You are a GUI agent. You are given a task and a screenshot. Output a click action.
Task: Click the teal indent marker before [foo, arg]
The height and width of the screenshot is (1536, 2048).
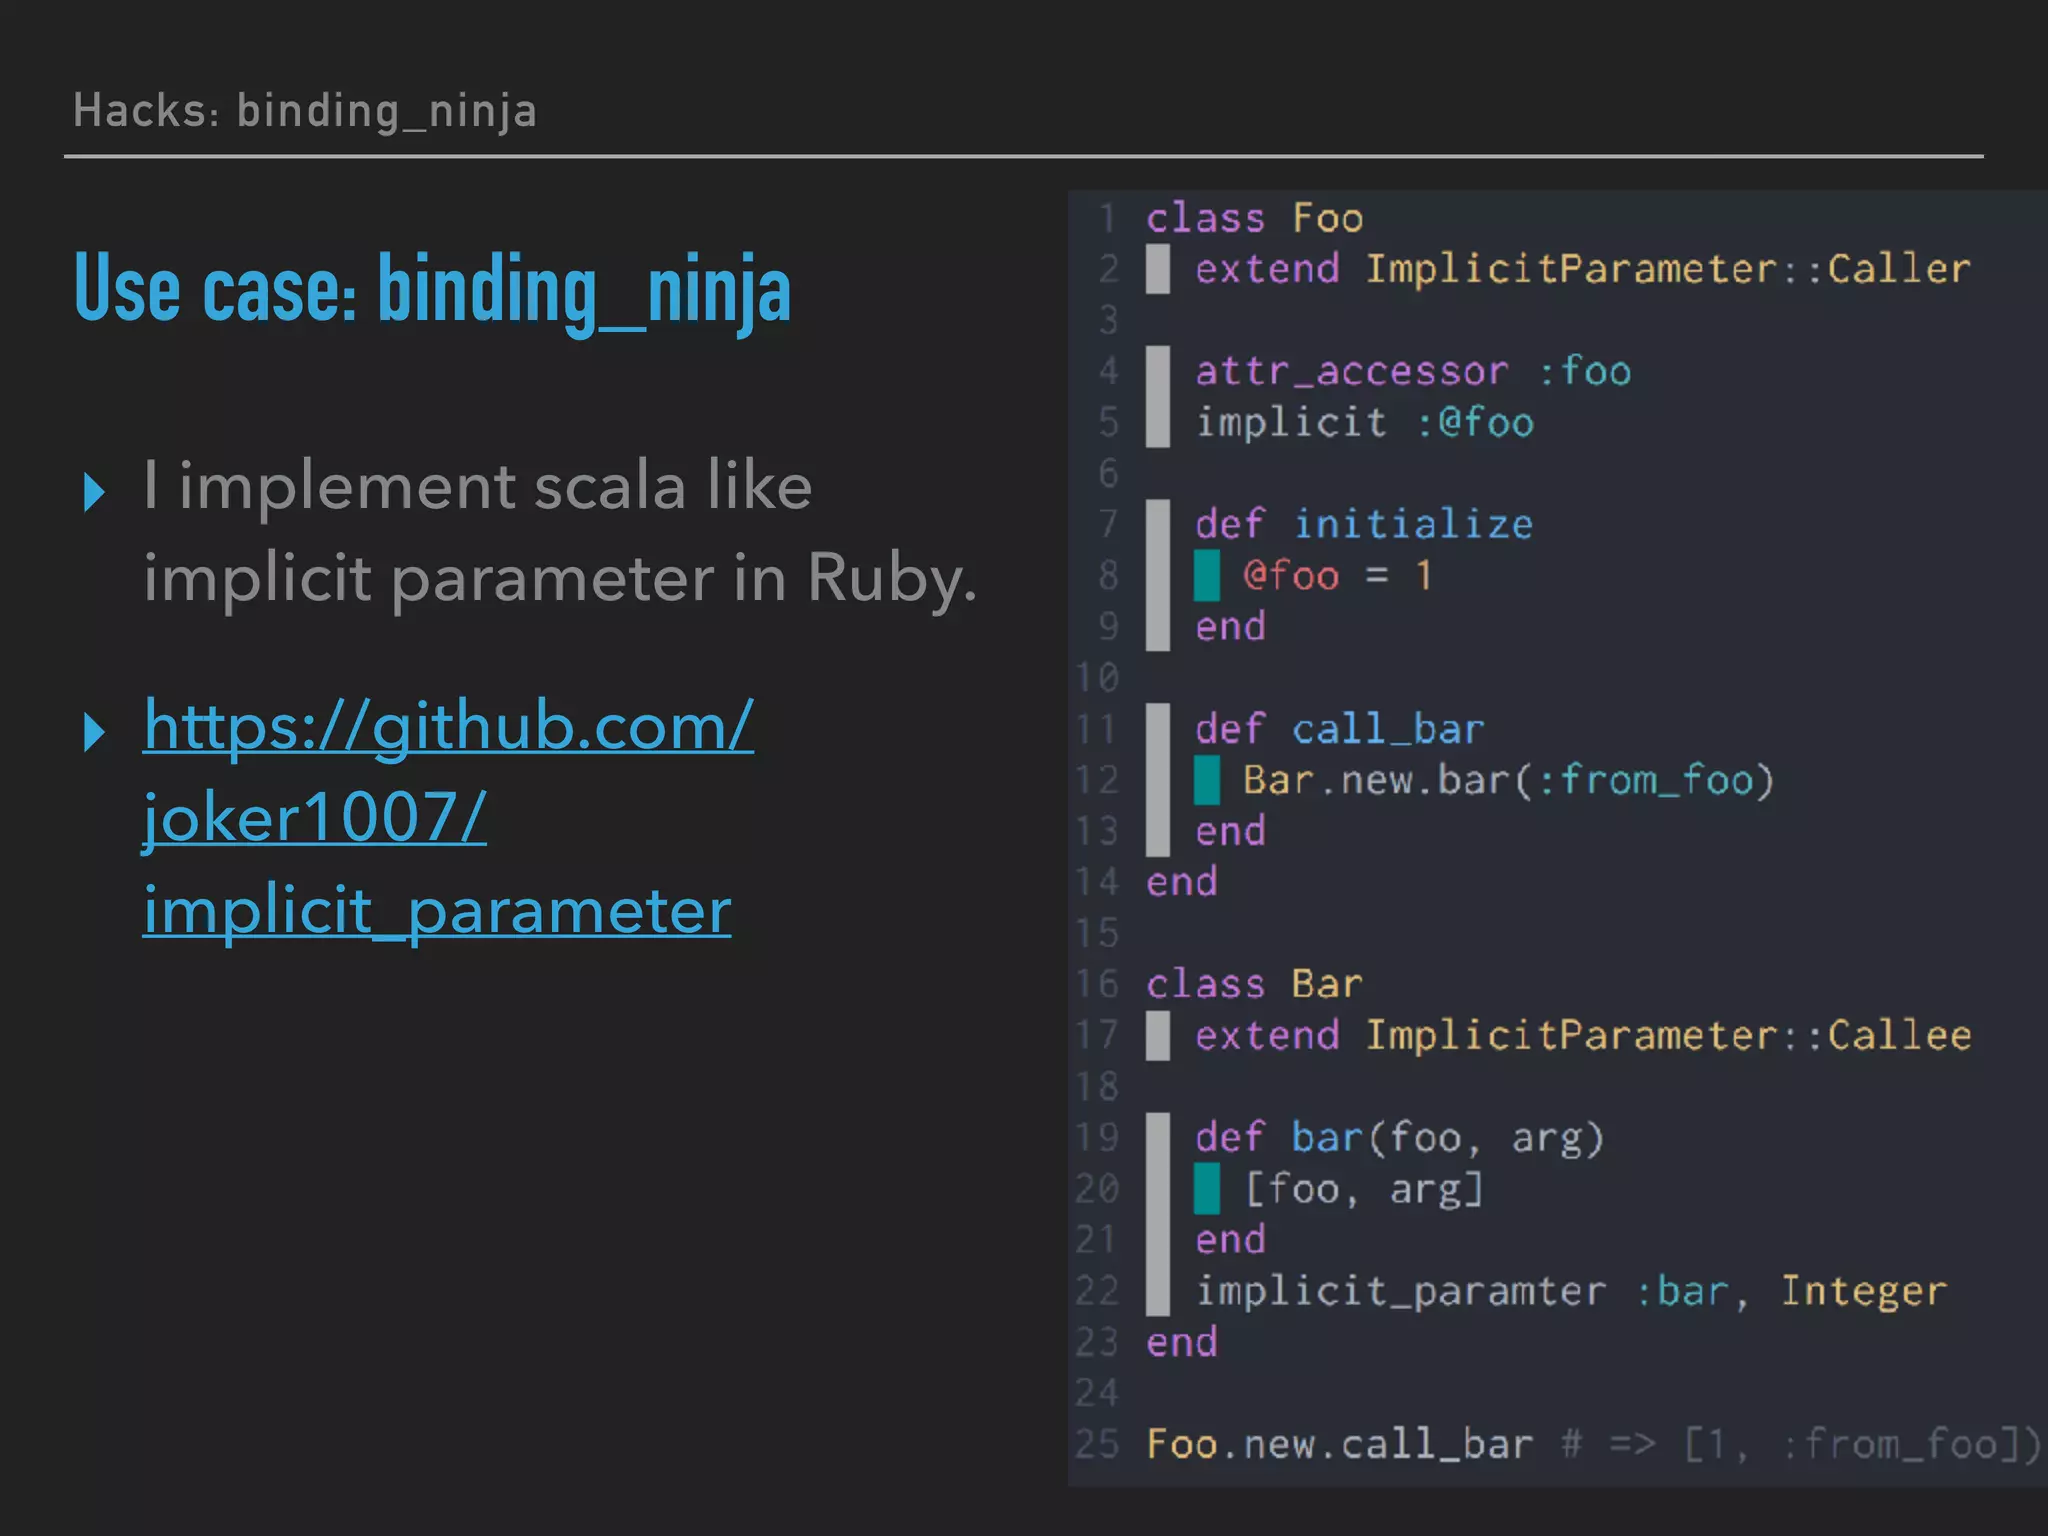point(1207,1189)
